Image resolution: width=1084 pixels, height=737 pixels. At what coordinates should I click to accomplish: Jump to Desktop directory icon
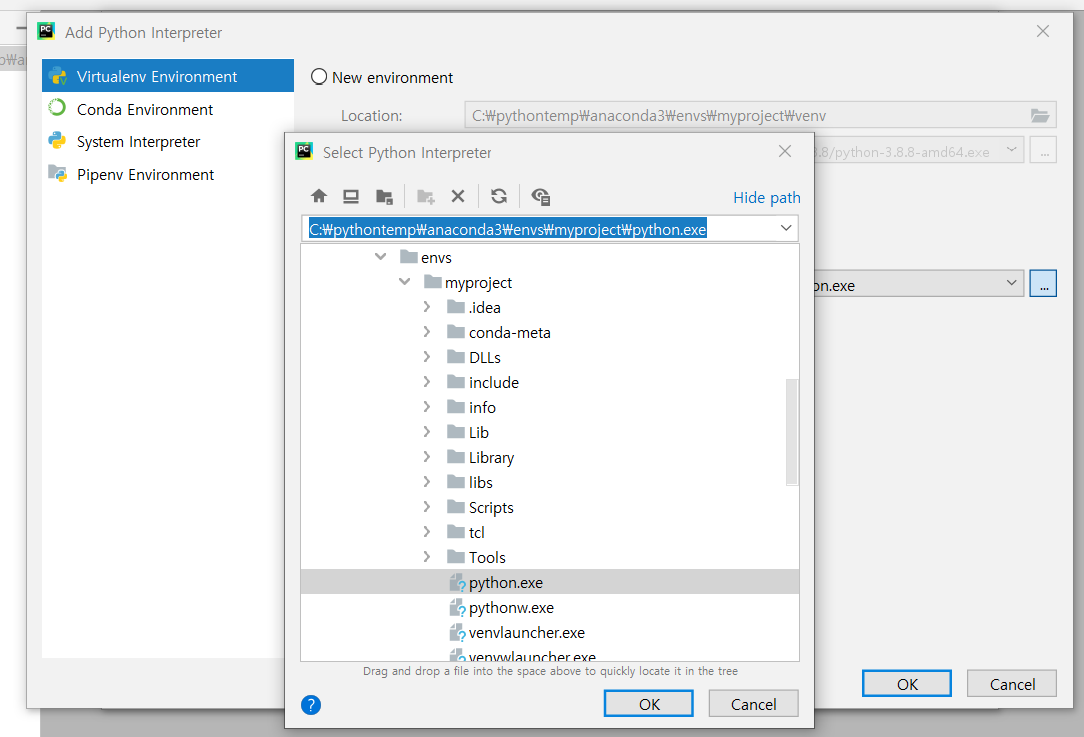(351, 196)
